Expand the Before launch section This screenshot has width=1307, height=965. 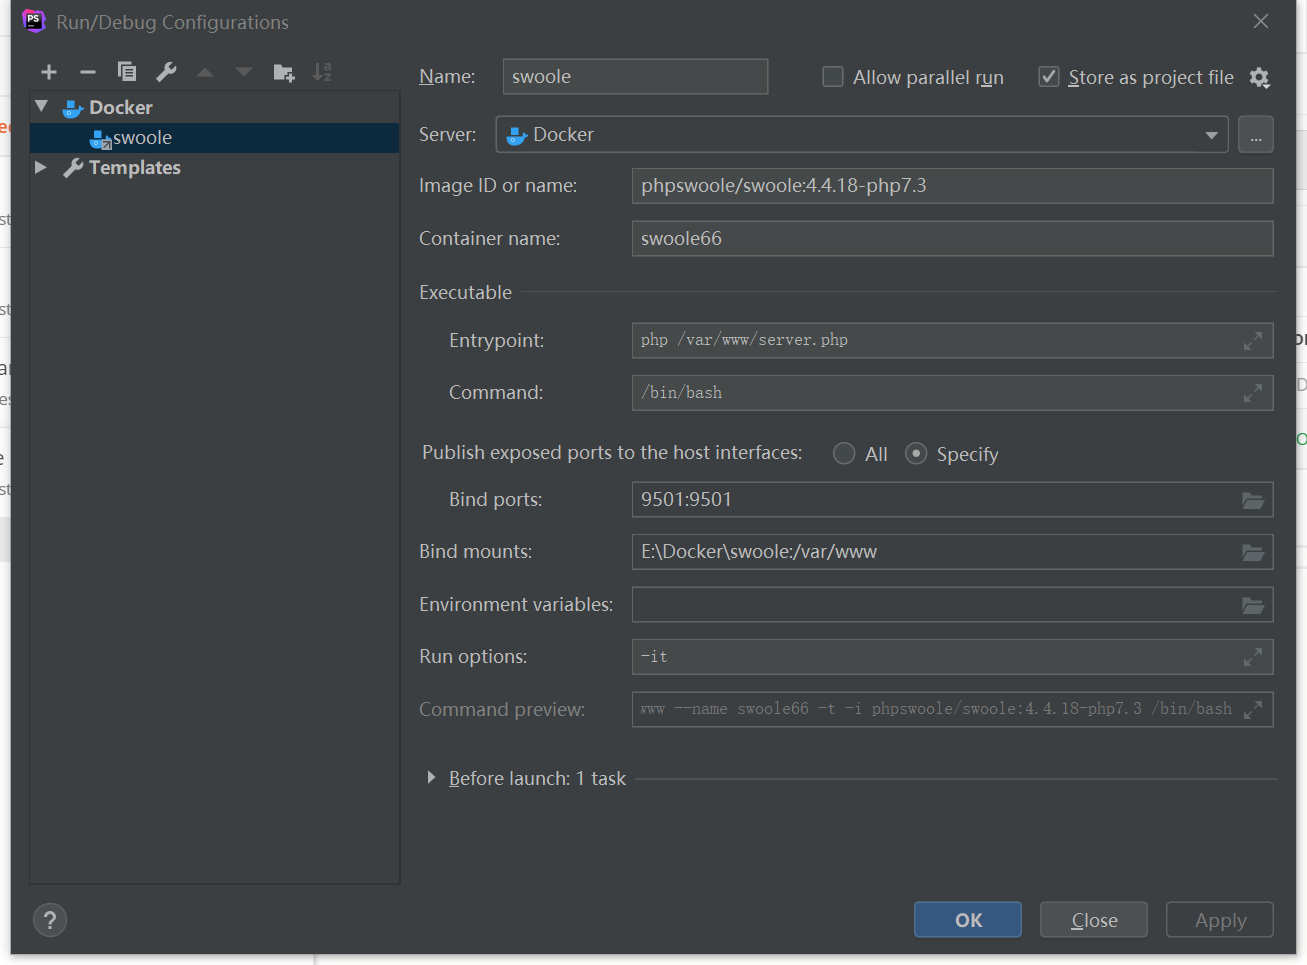(431, 778)
